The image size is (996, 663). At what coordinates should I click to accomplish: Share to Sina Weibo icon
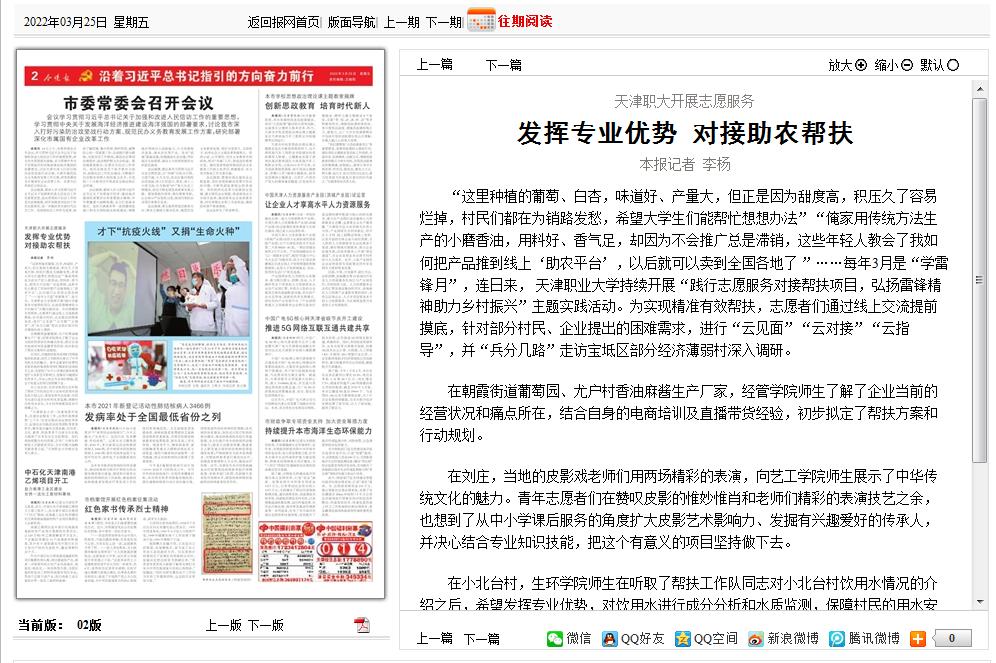(756, 638)
